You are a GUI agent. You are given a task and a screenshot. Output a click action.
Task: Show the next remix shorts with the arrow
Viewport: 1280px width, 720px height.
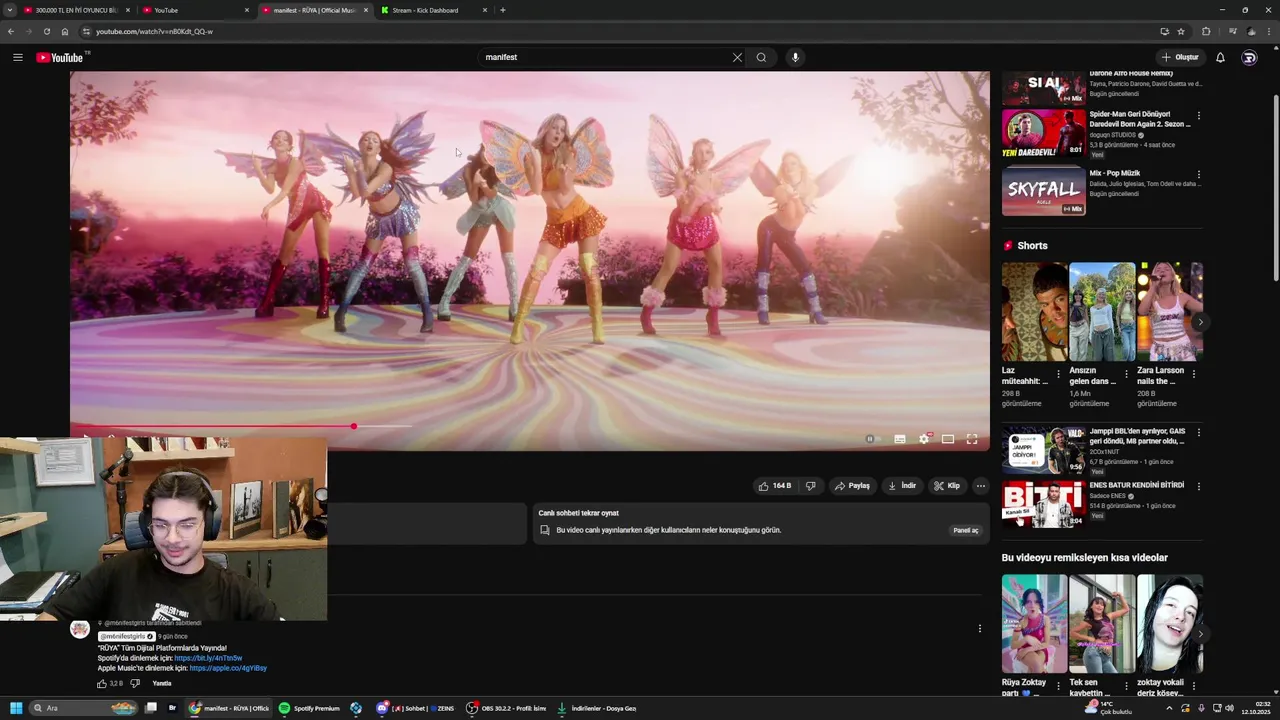[1199, 634]
